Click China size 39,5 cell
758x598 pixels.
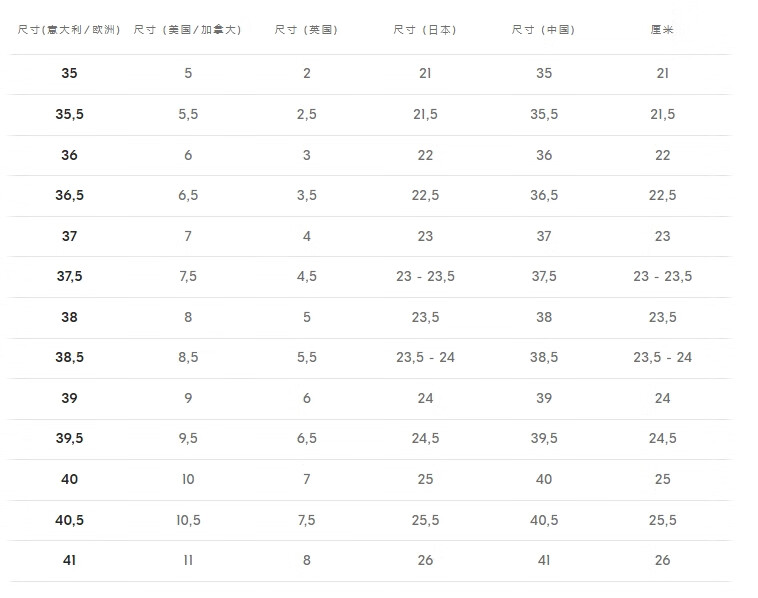click(x=544, y=438)
